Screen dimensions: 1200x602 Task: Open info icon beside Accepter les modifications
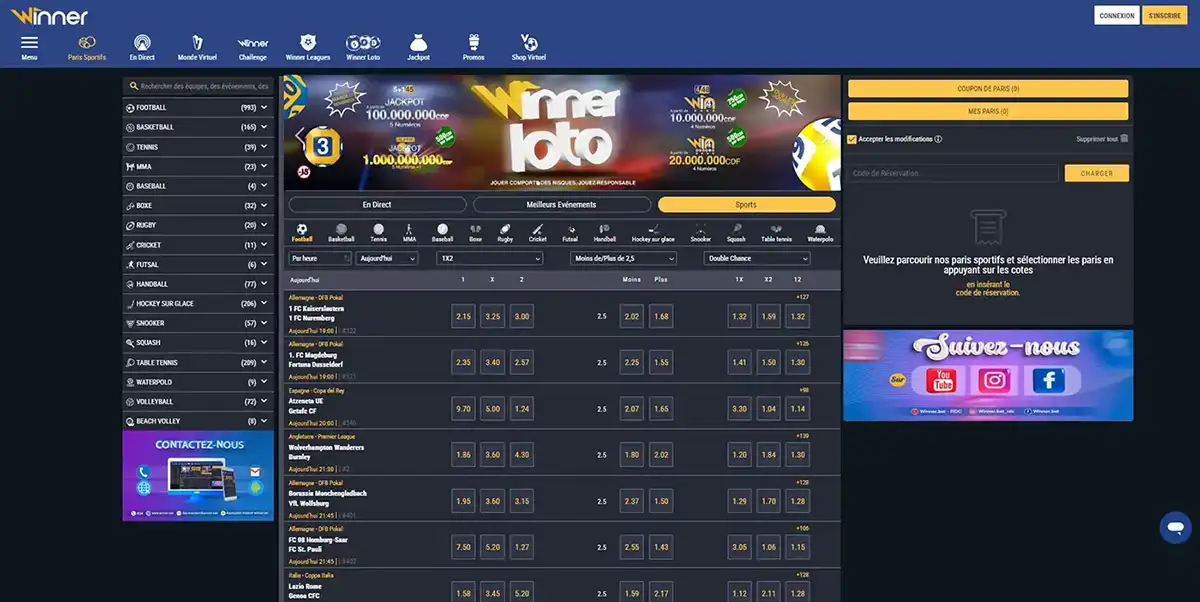pos(938,139)
